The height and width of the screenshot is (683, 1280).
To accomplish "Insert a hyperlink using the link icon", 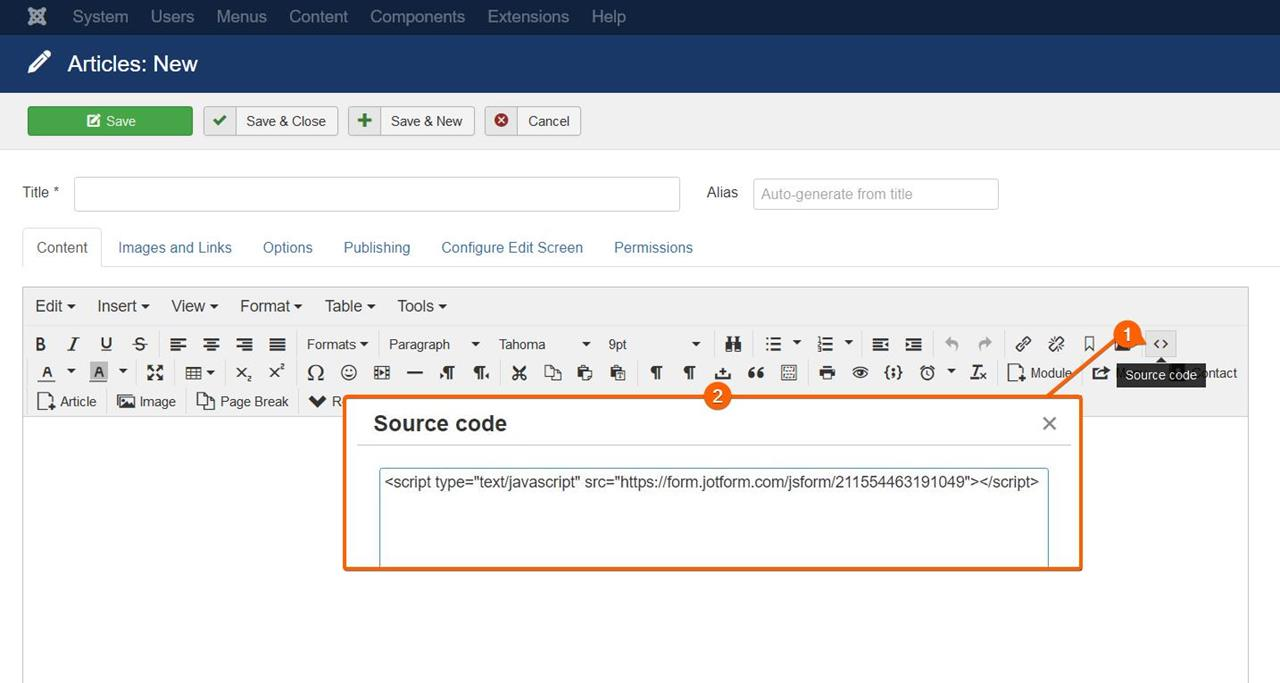I will pyautogui.click(x=1023, y=344).
